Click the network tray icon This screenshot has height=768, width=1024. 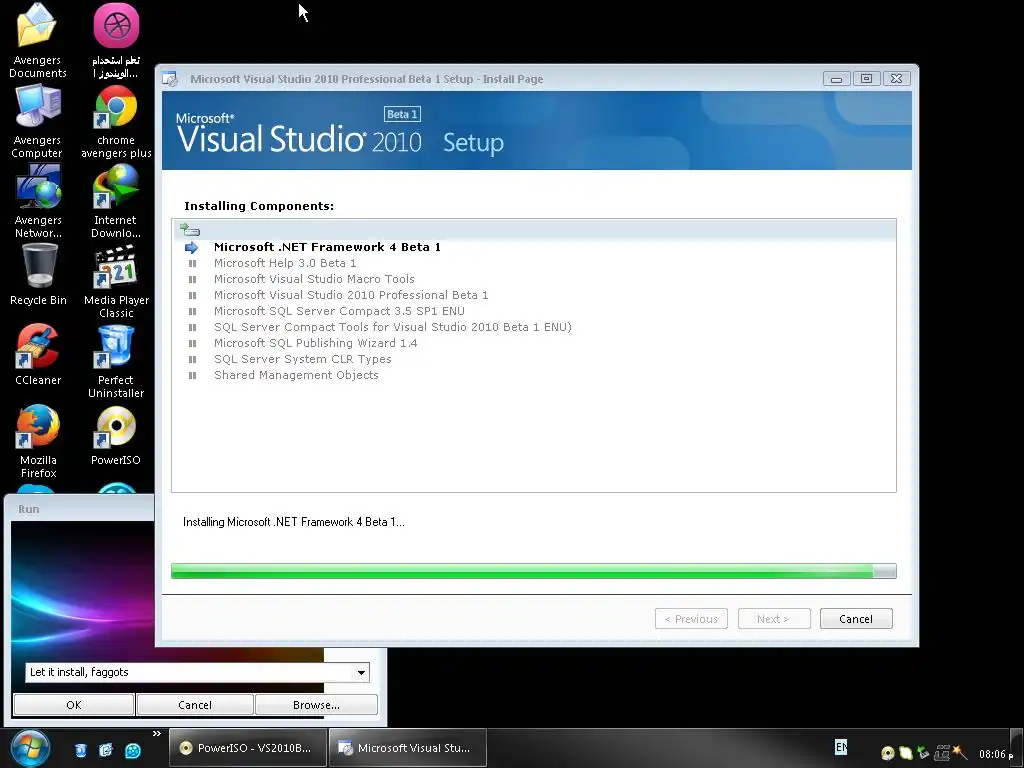tap(942, 753)
